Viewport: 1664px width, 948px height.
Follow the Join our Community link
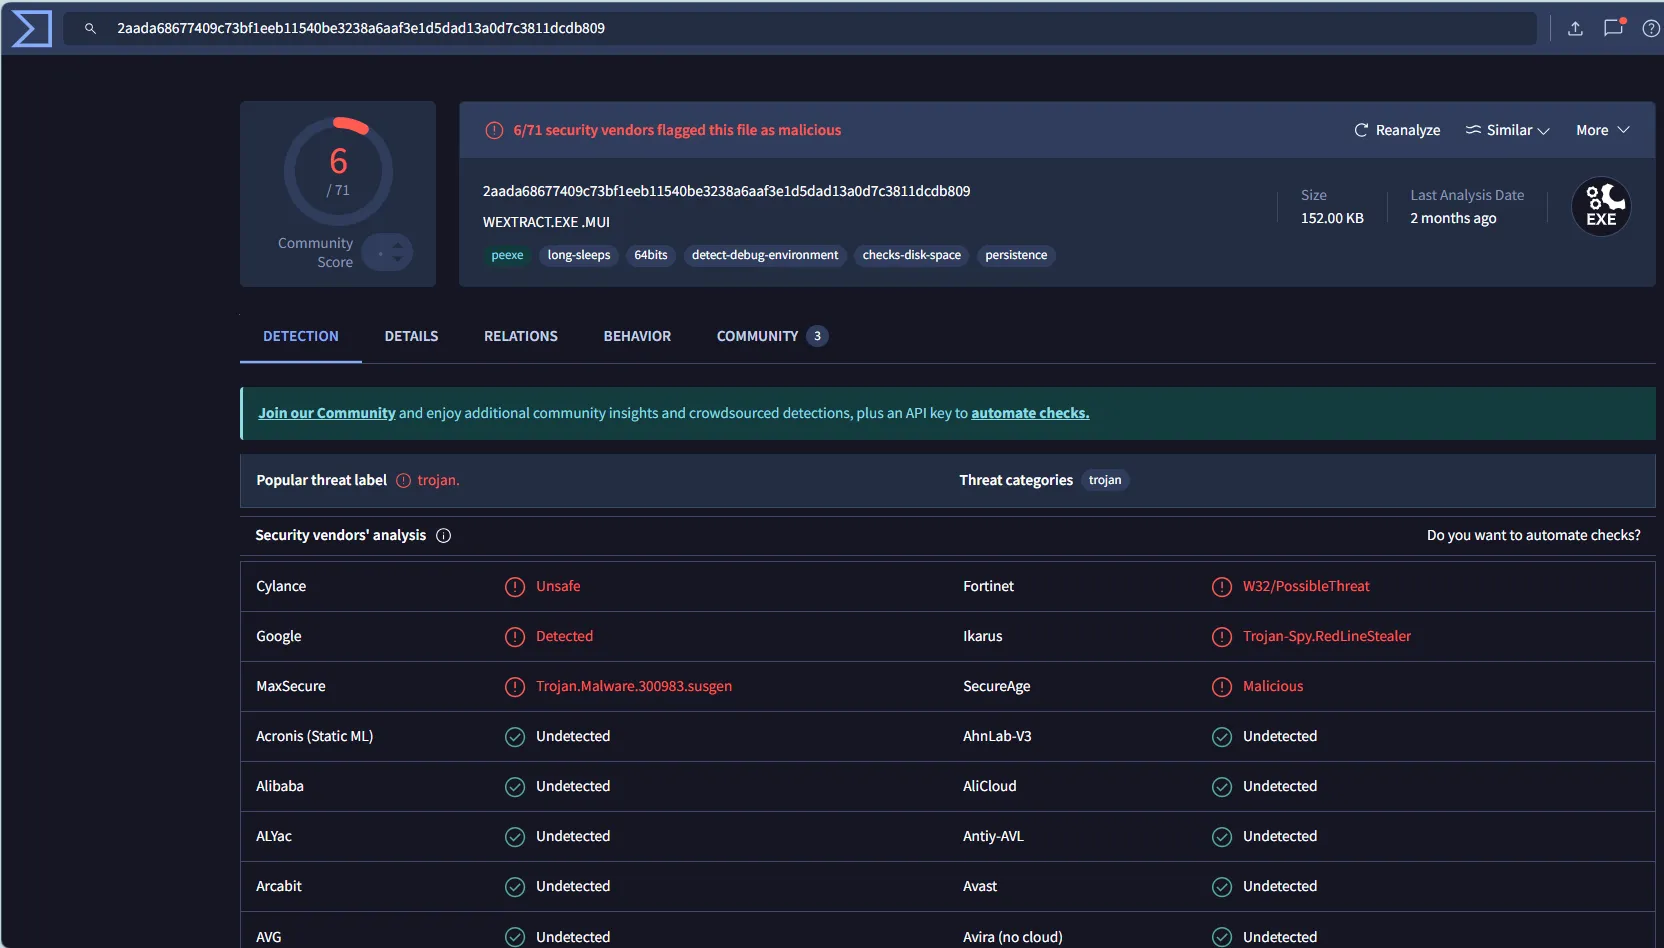click(327, 413)
